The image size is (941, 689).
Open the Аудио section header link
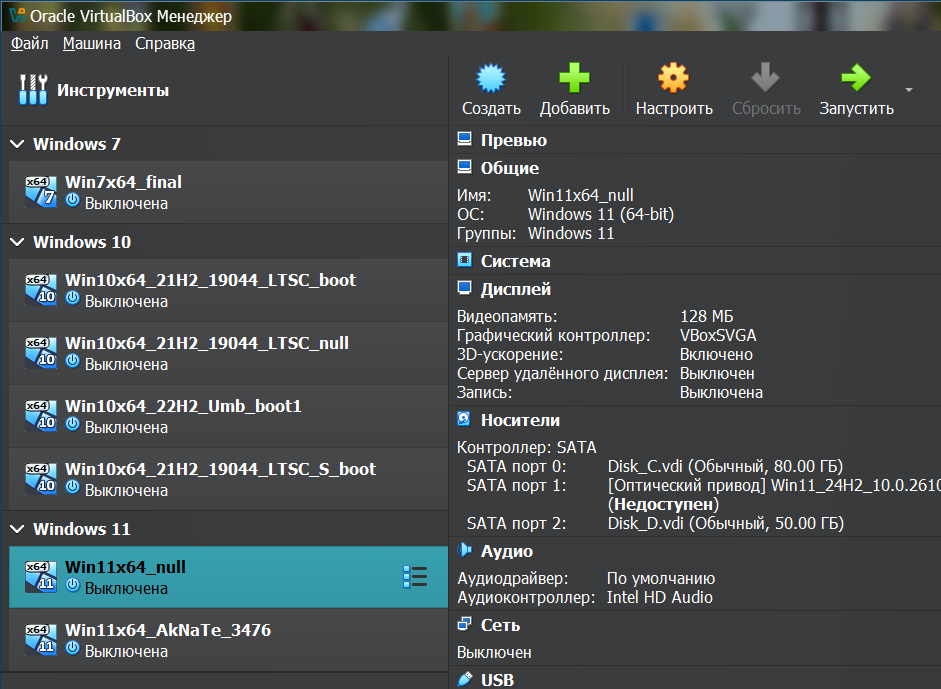[x=507, y=551]
